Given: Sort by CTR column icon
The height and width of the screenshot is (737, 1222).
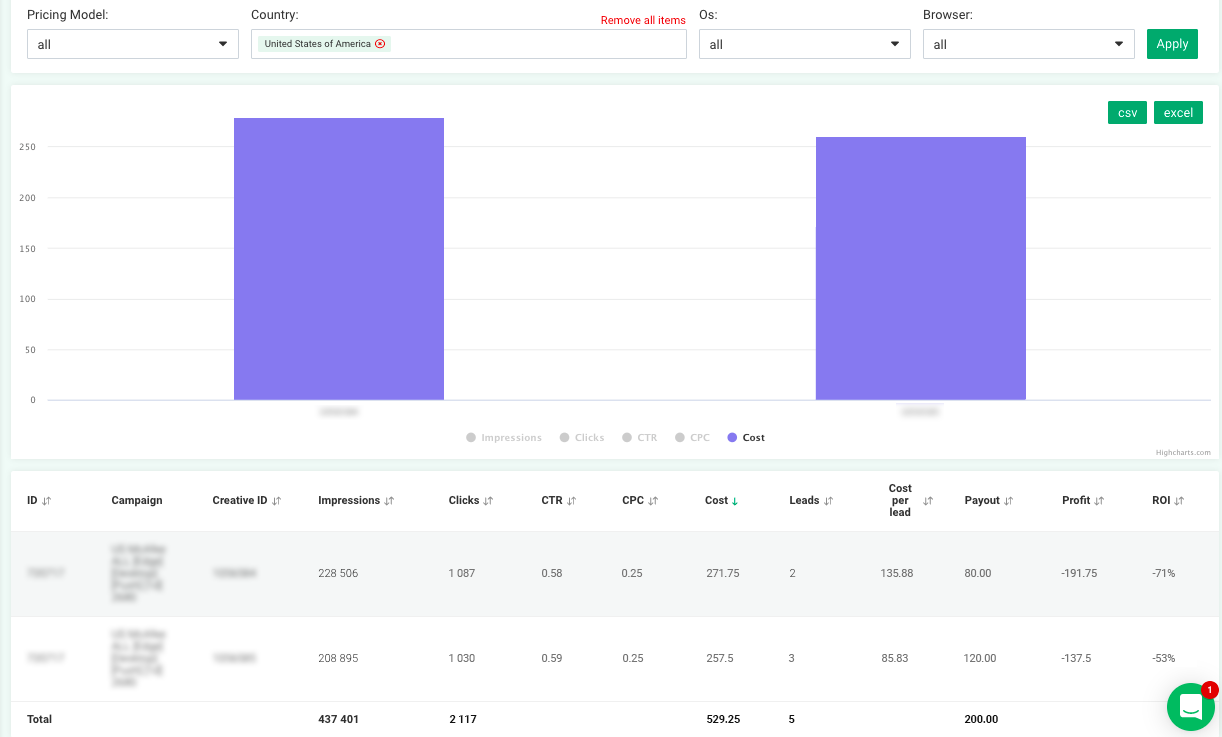Looking at the screenshot, I should (571, 501).
